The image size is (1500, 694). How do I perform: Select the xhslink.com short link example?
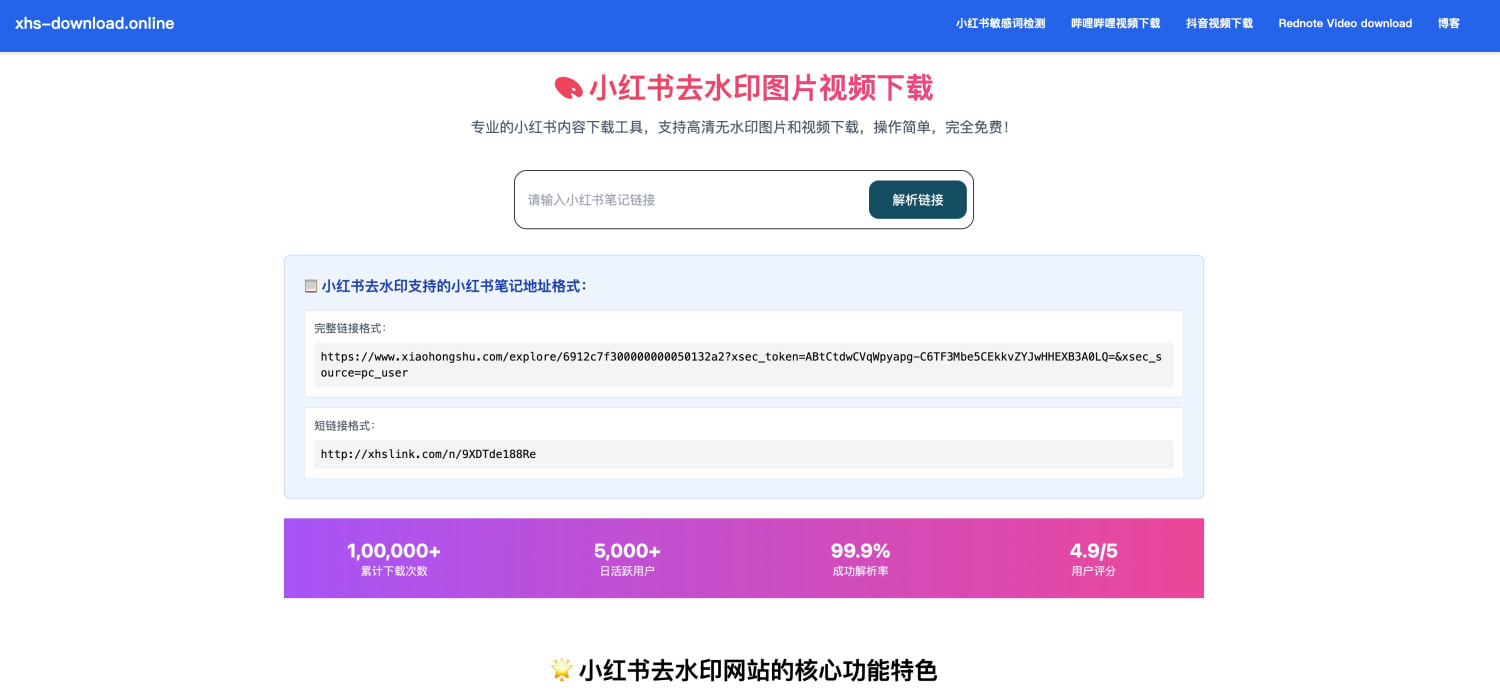click(744, 454)
